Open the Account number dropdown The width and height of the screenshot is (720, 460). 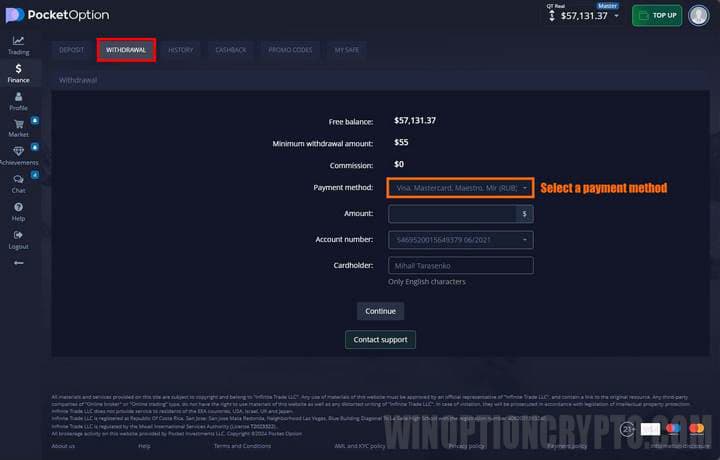460,239
